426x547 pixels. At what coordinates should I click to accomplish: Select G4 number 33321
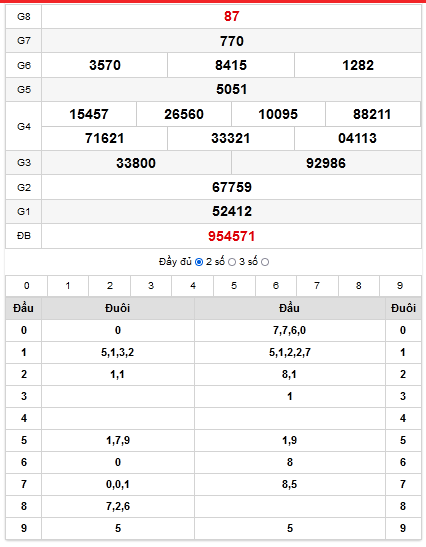point(231,138)
